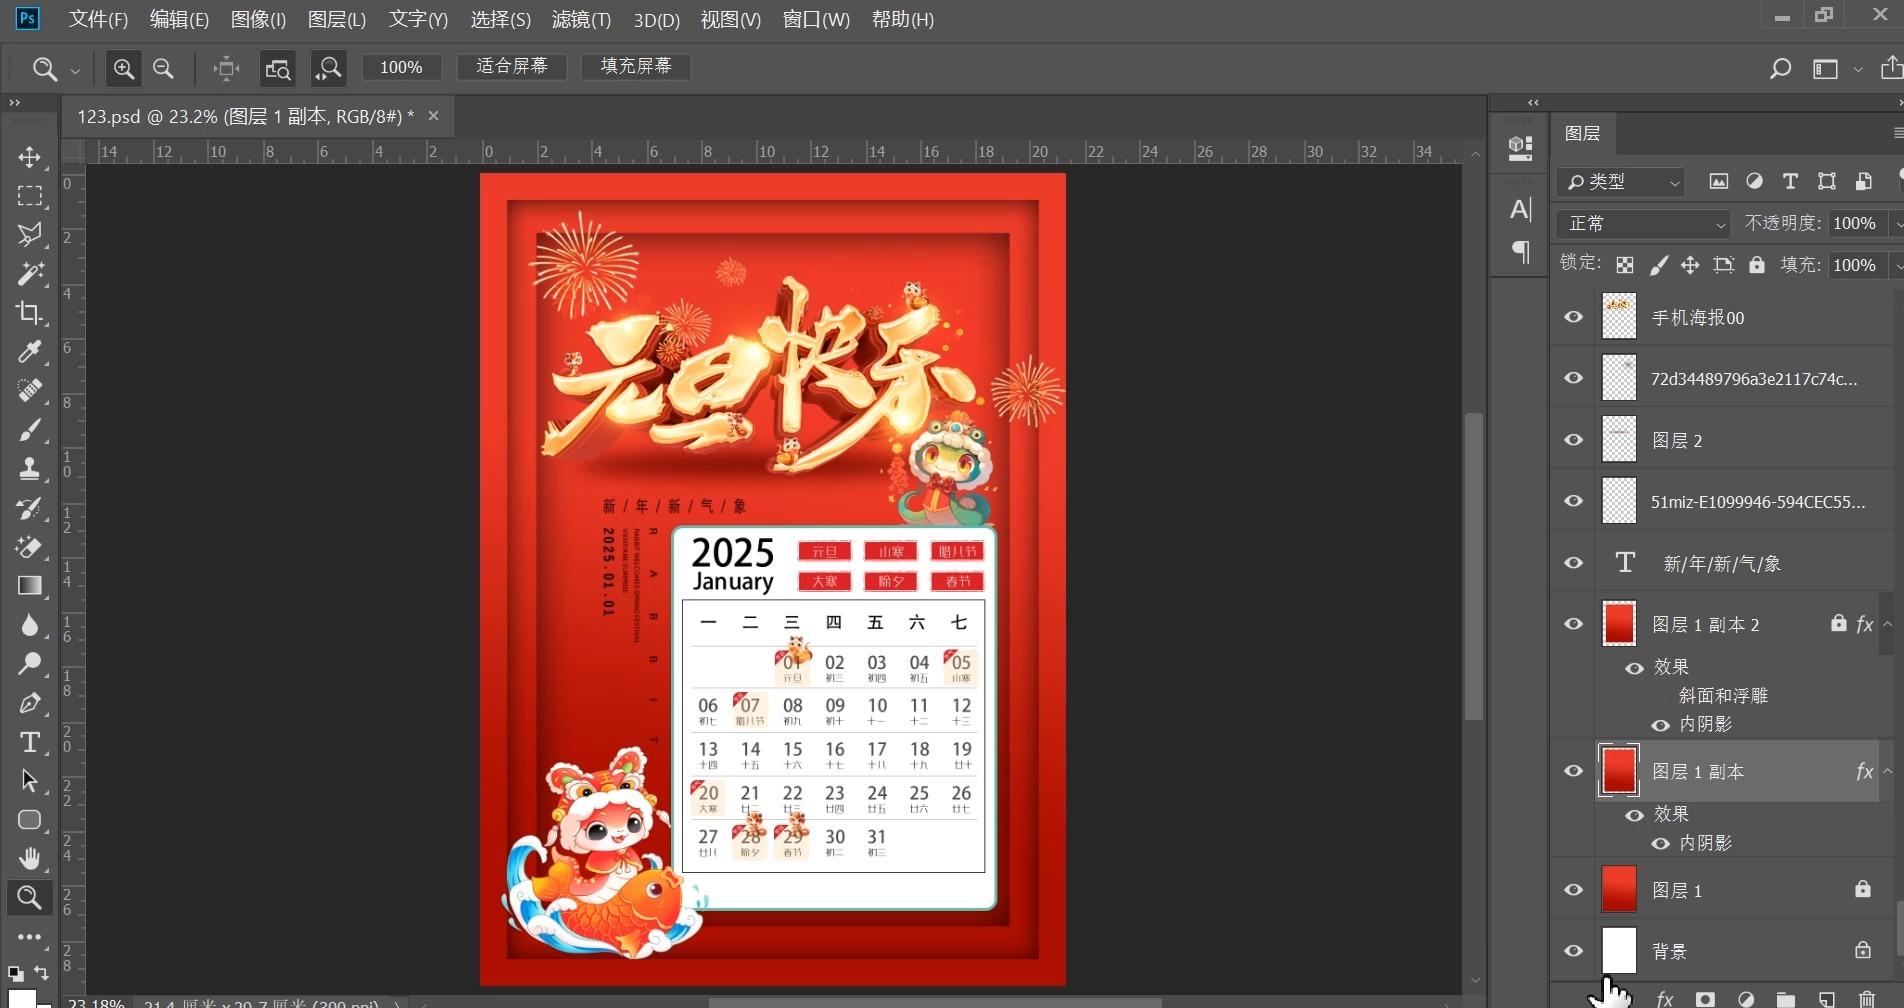Select the Gradient tool

coord(29,586)
